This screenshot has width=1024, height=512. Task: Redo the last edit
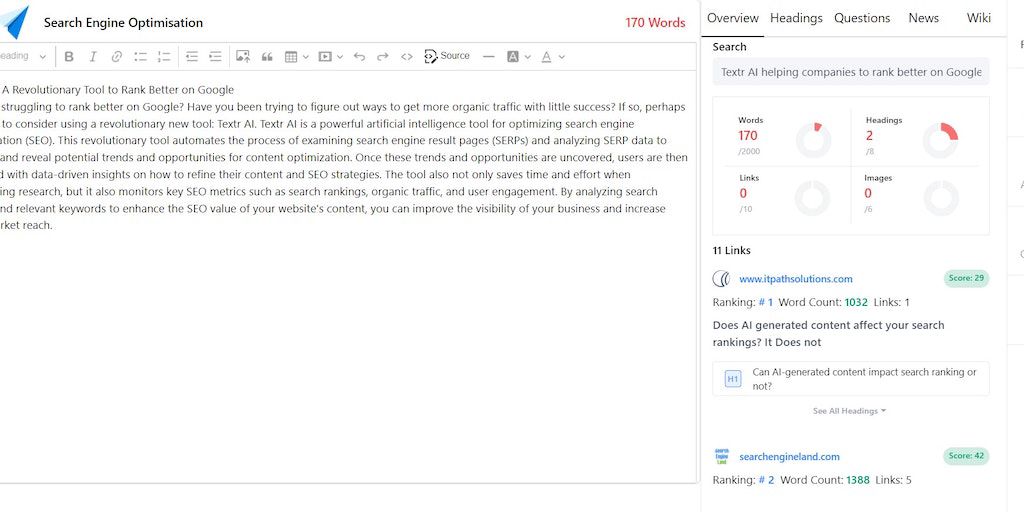point(383,57)
